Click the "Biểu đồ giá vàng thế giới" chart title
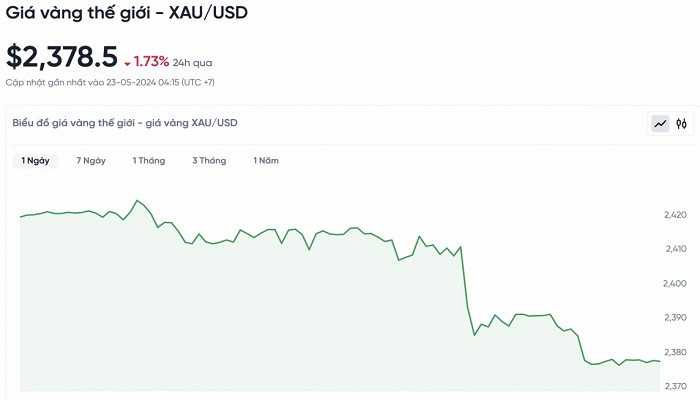Screen dimensions: 700x400 tap(125, 123)
